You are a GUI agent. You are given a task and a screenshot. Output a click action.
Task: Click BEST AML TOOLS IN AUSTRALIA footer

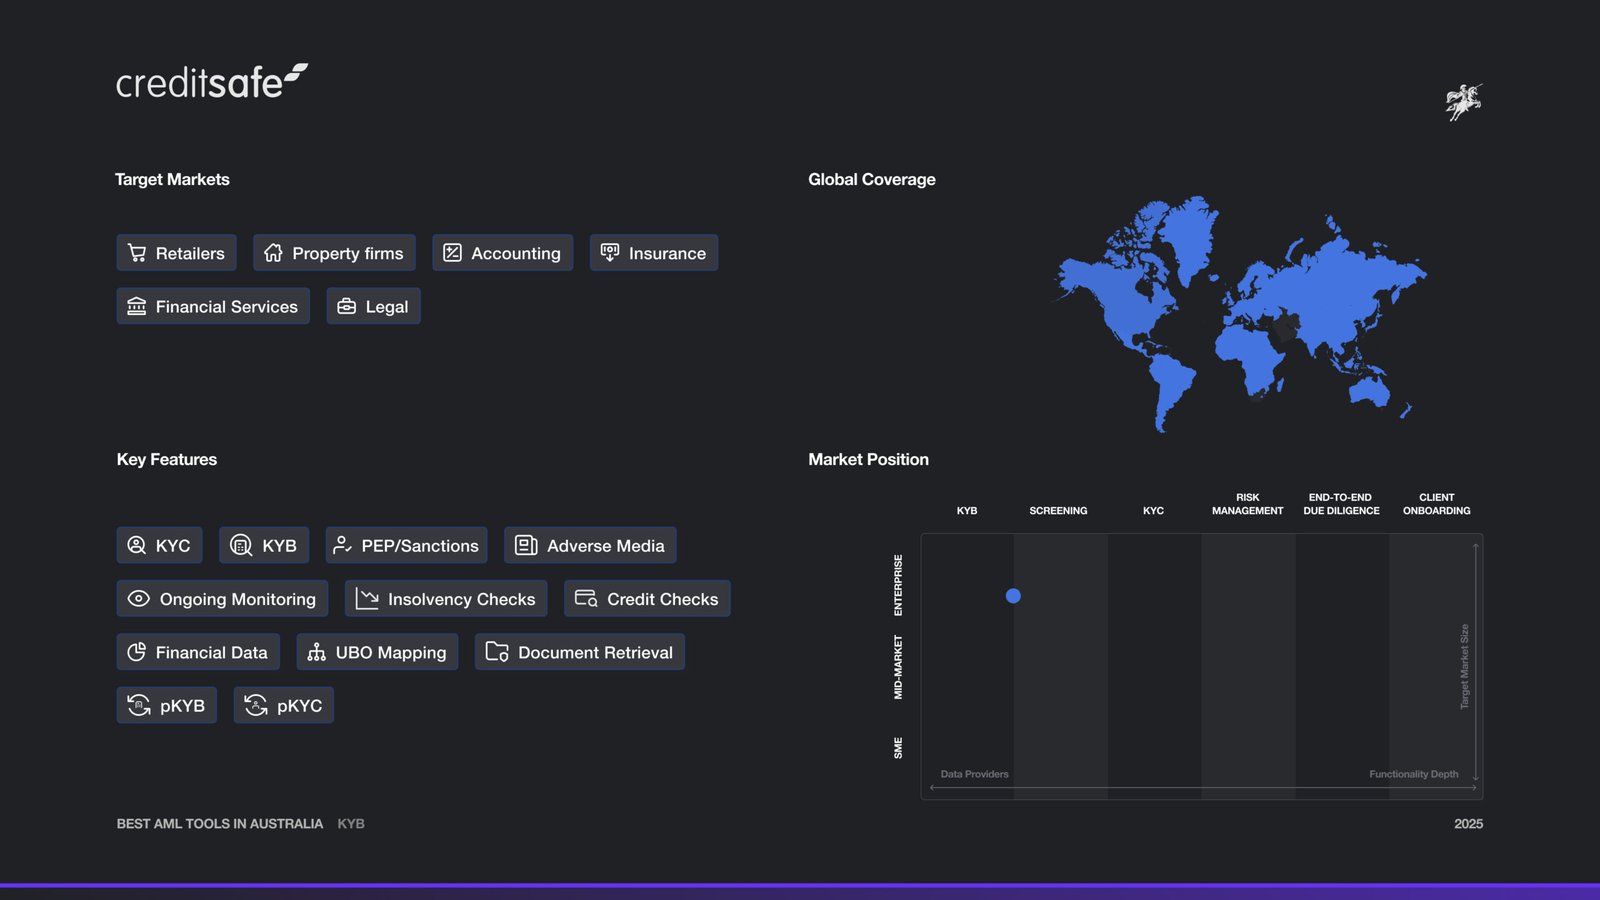coord(220,824)
